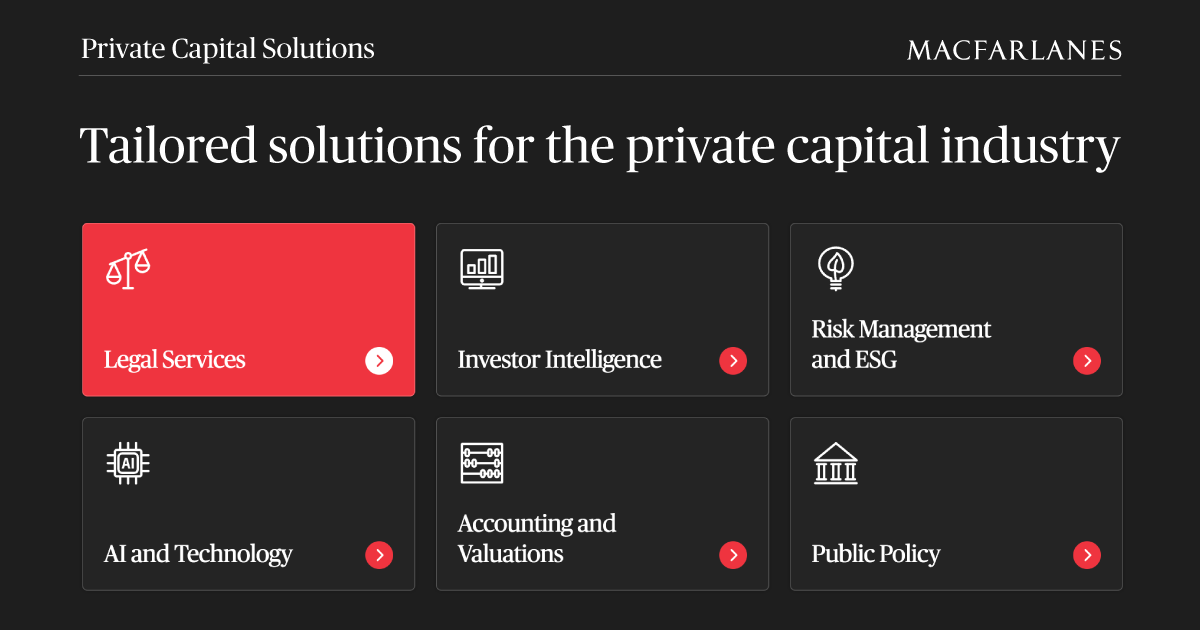Select the tailored solutions headline
Image resolution: width=1200 pixels, height=630 pixels.
600,146
